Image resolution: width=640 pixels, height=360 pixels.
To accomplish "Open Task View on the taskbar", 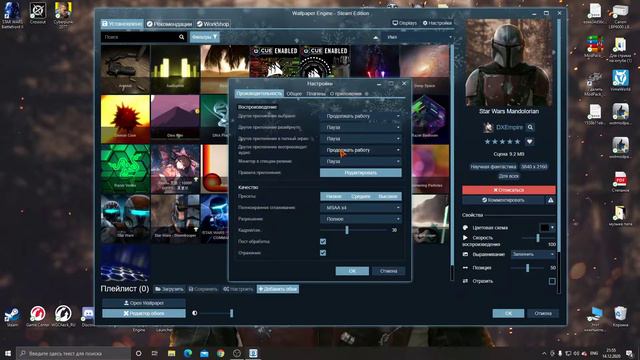I will pos(155,353).
